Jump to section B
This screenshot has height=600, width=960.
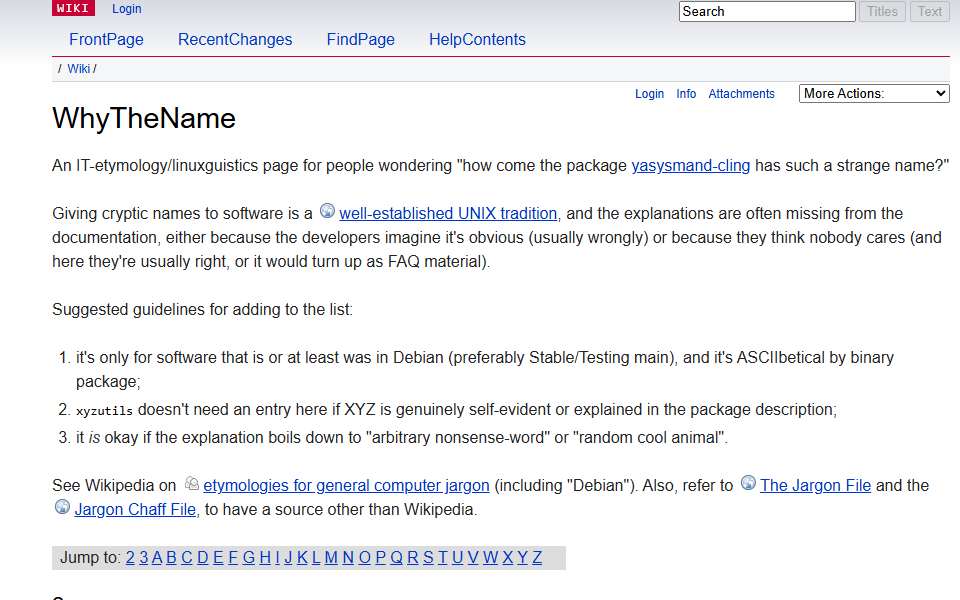pos(171,558)
